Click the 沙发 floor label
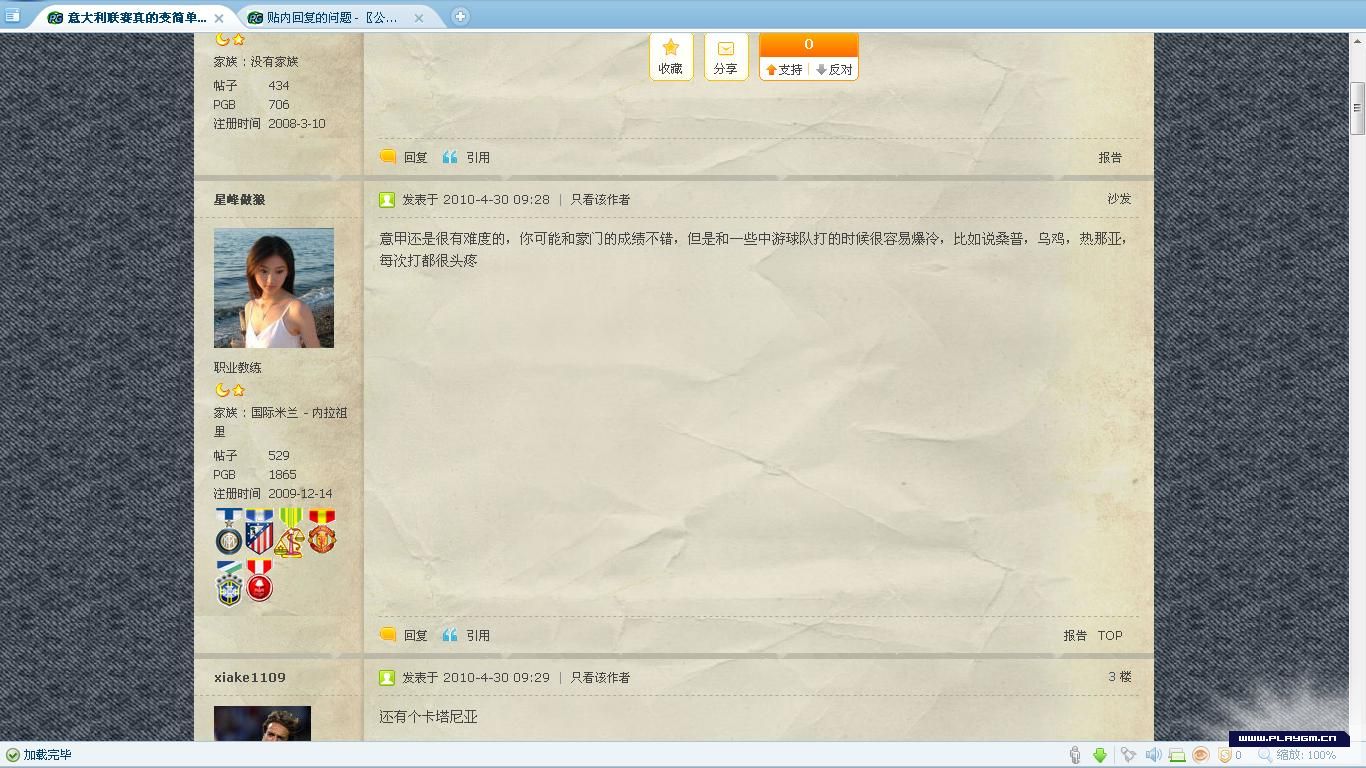The width and height of the screenshot is (1366, 768). (x=1119, y=199)
